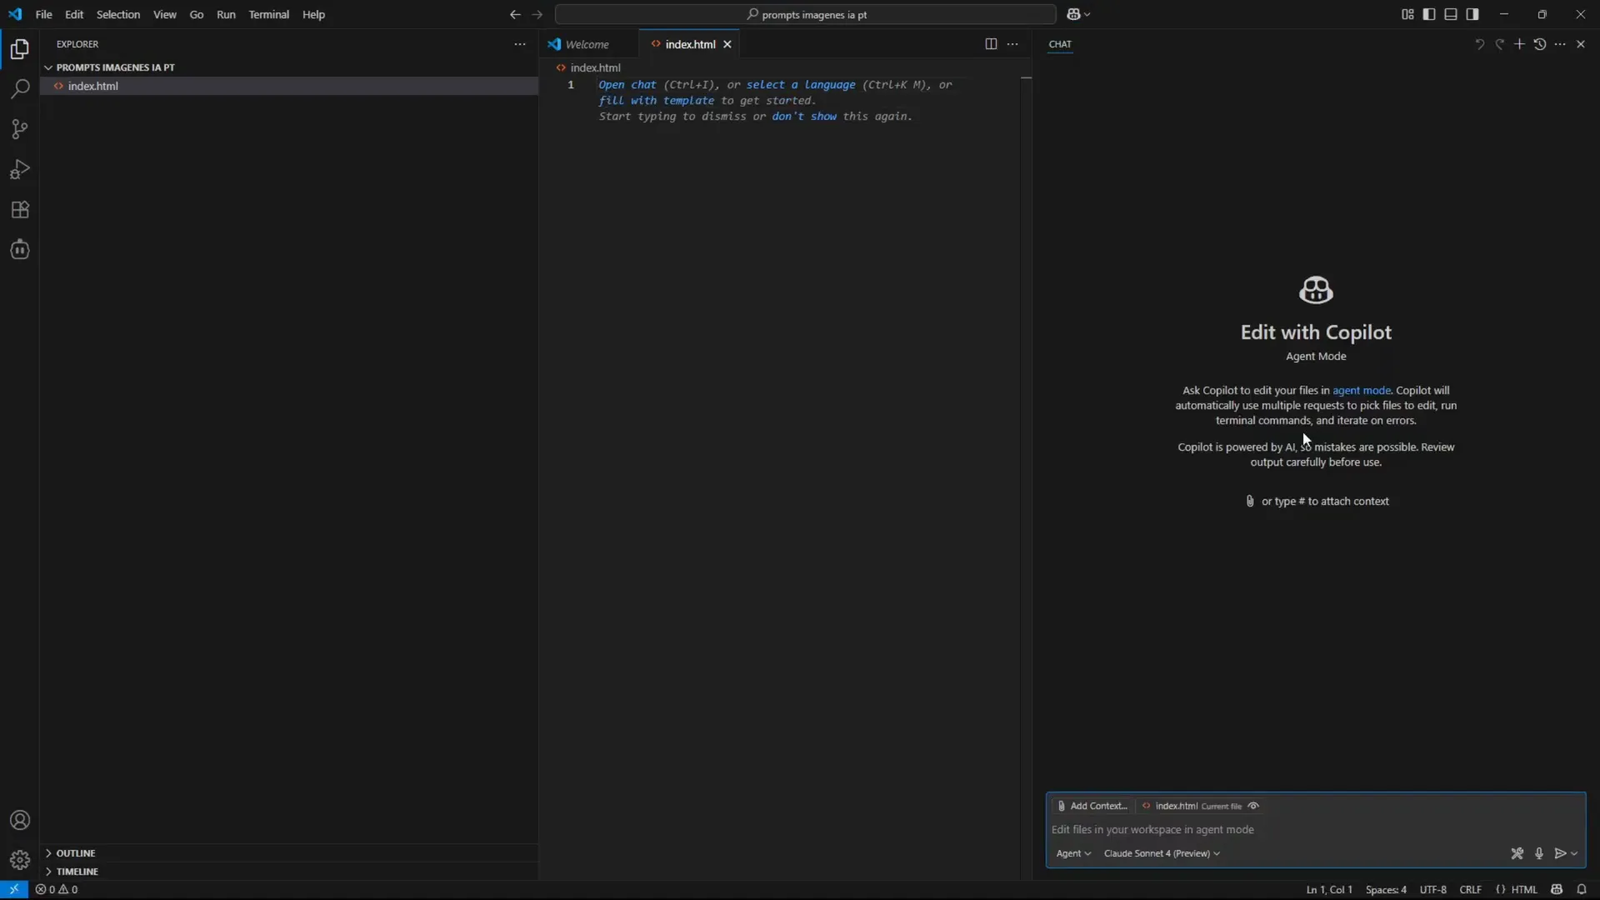Open the Claude Sonnet 4 model dropdown
1600x900 pixels.
pos(1162,853)
